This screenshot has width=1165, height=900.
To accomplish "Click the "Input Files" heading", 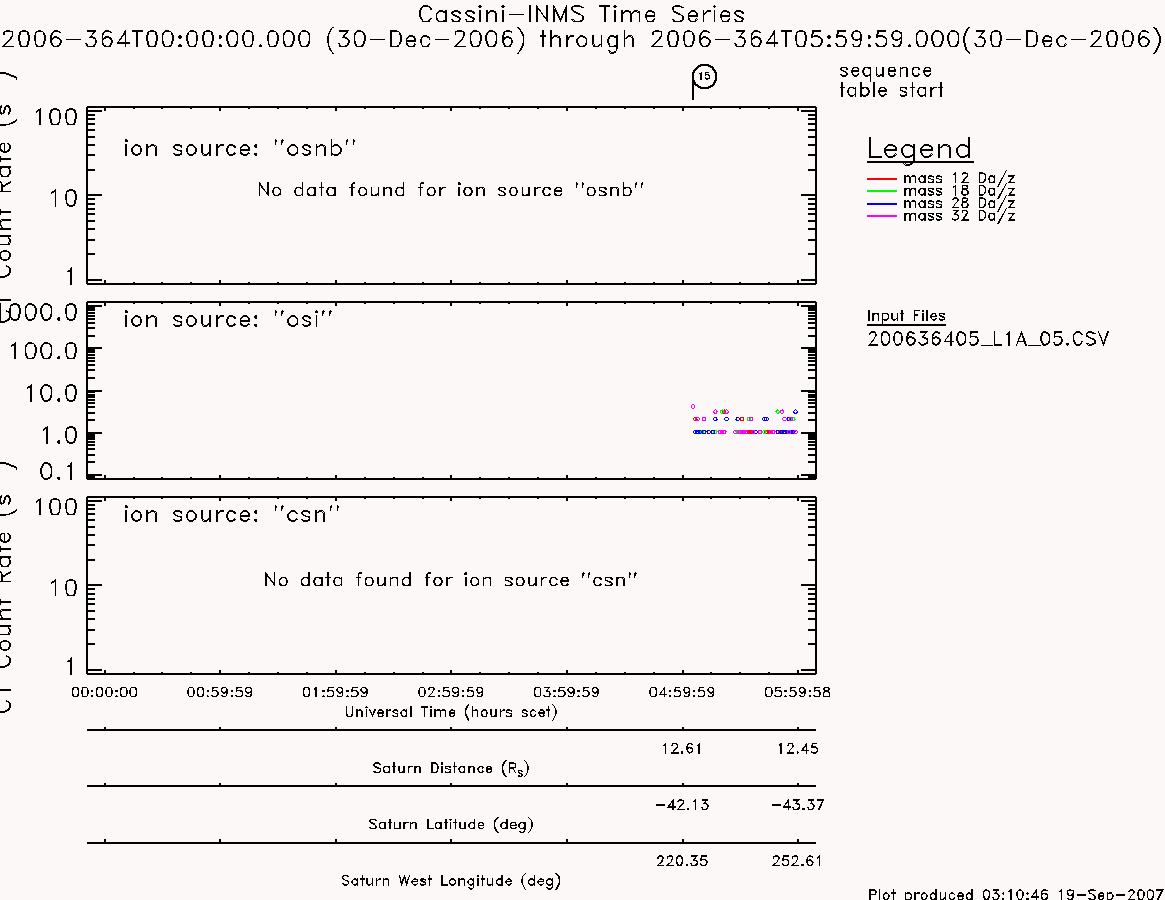I will [906, 316].
